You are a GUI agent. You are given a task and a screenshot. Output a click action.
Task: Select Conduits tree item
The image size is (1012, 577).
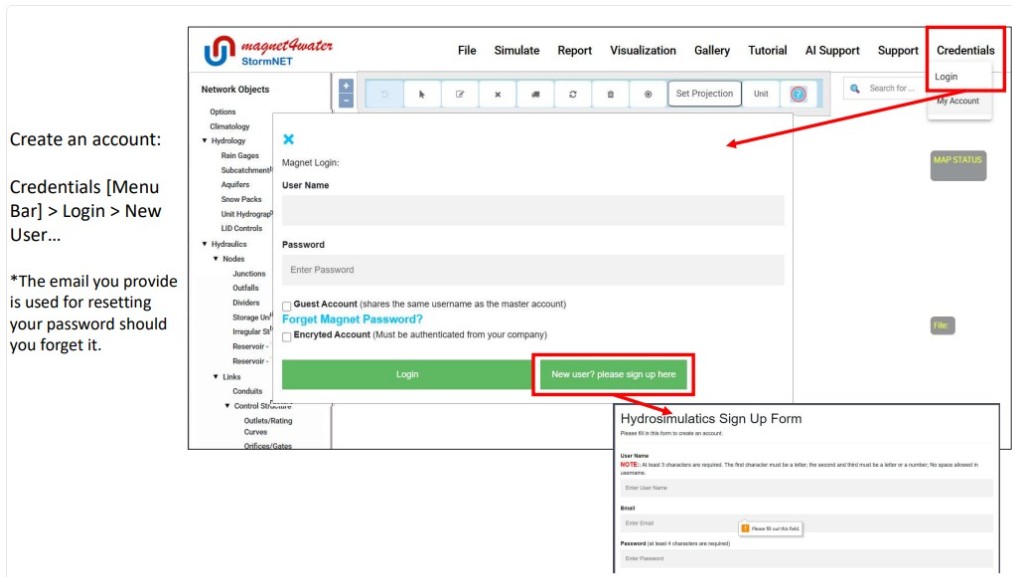pyautogui.click(x=247, y=391)
